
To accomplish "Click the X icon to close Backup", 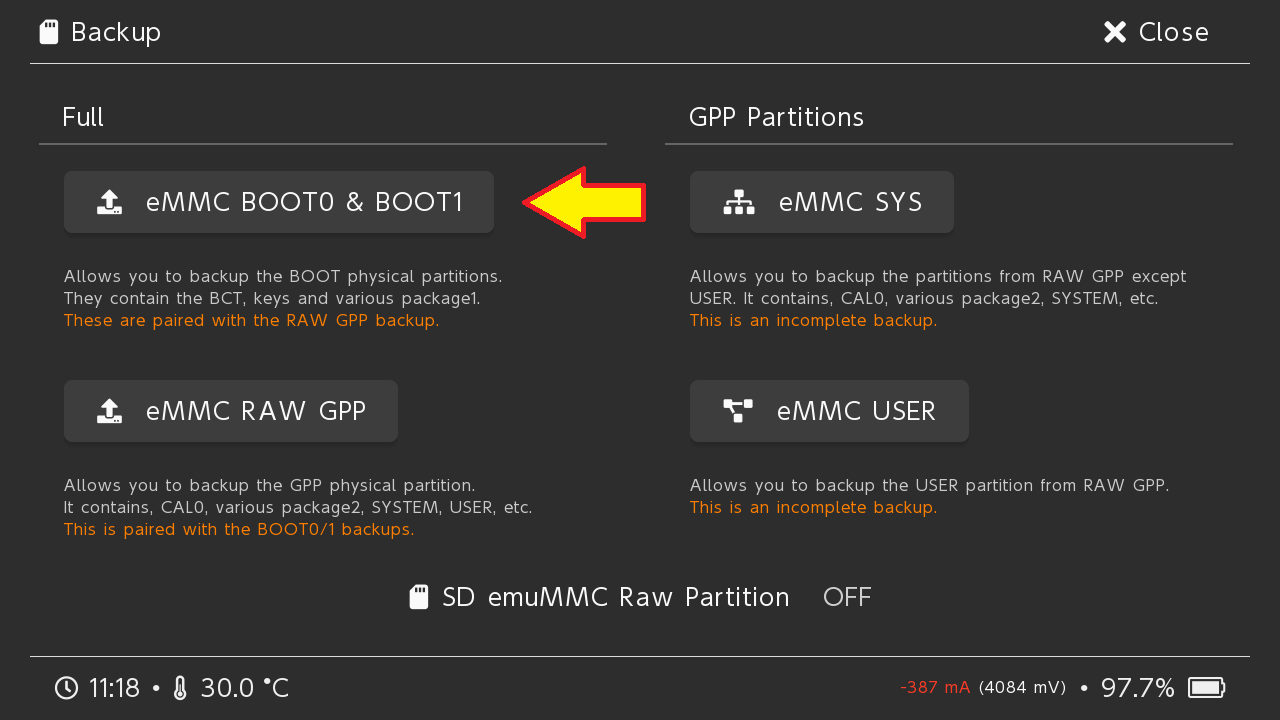I will point(1115,33).
